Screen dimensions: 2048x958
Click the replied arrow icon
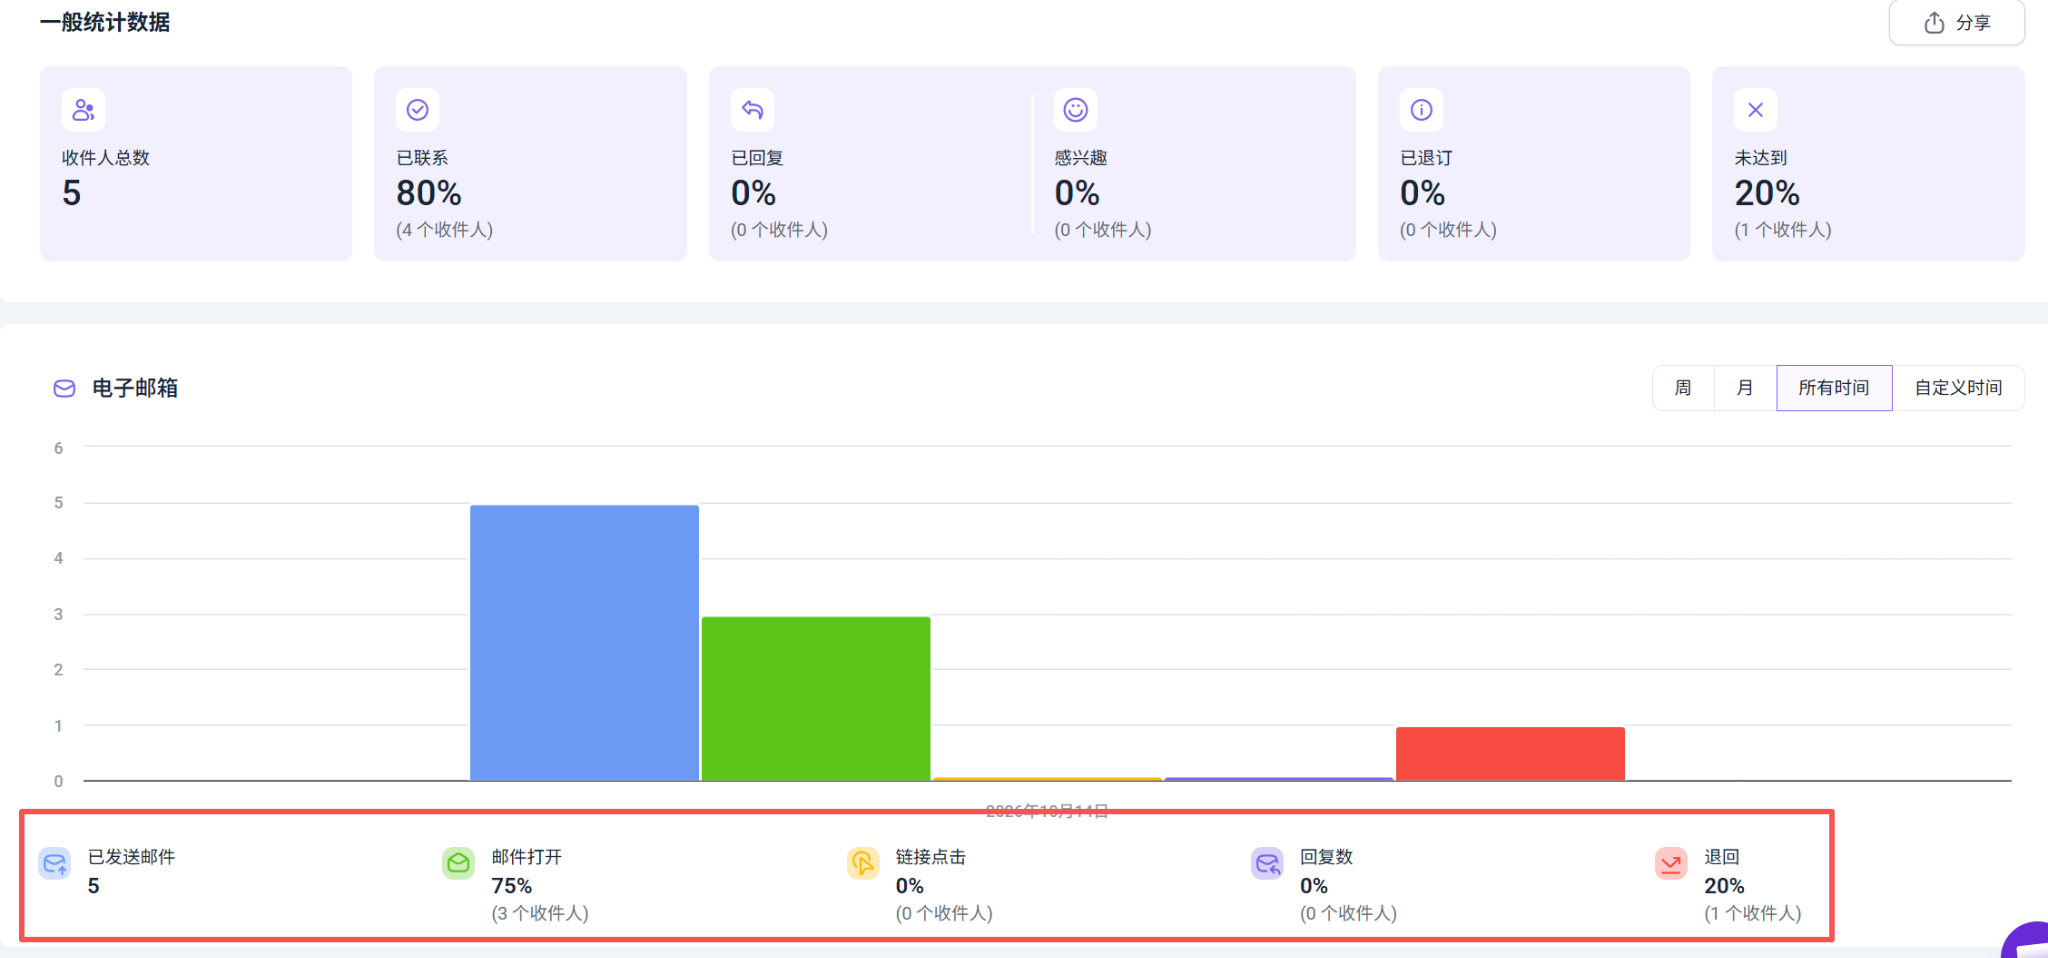[753, 110]
